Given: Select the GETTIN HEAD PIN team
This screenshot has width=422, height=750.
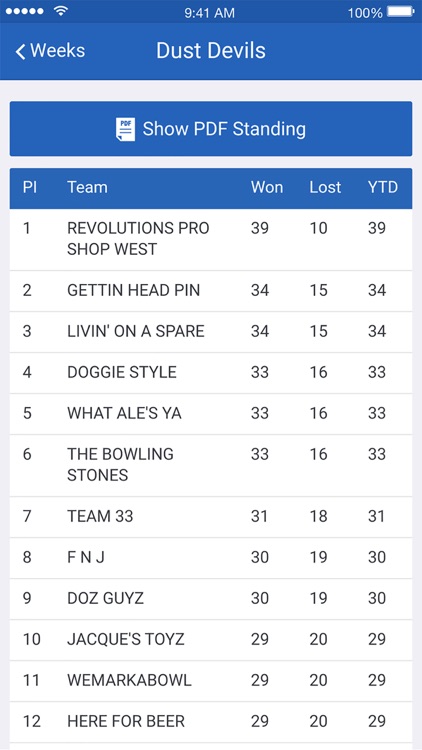Looking at the screenshot, I should 211,291.
